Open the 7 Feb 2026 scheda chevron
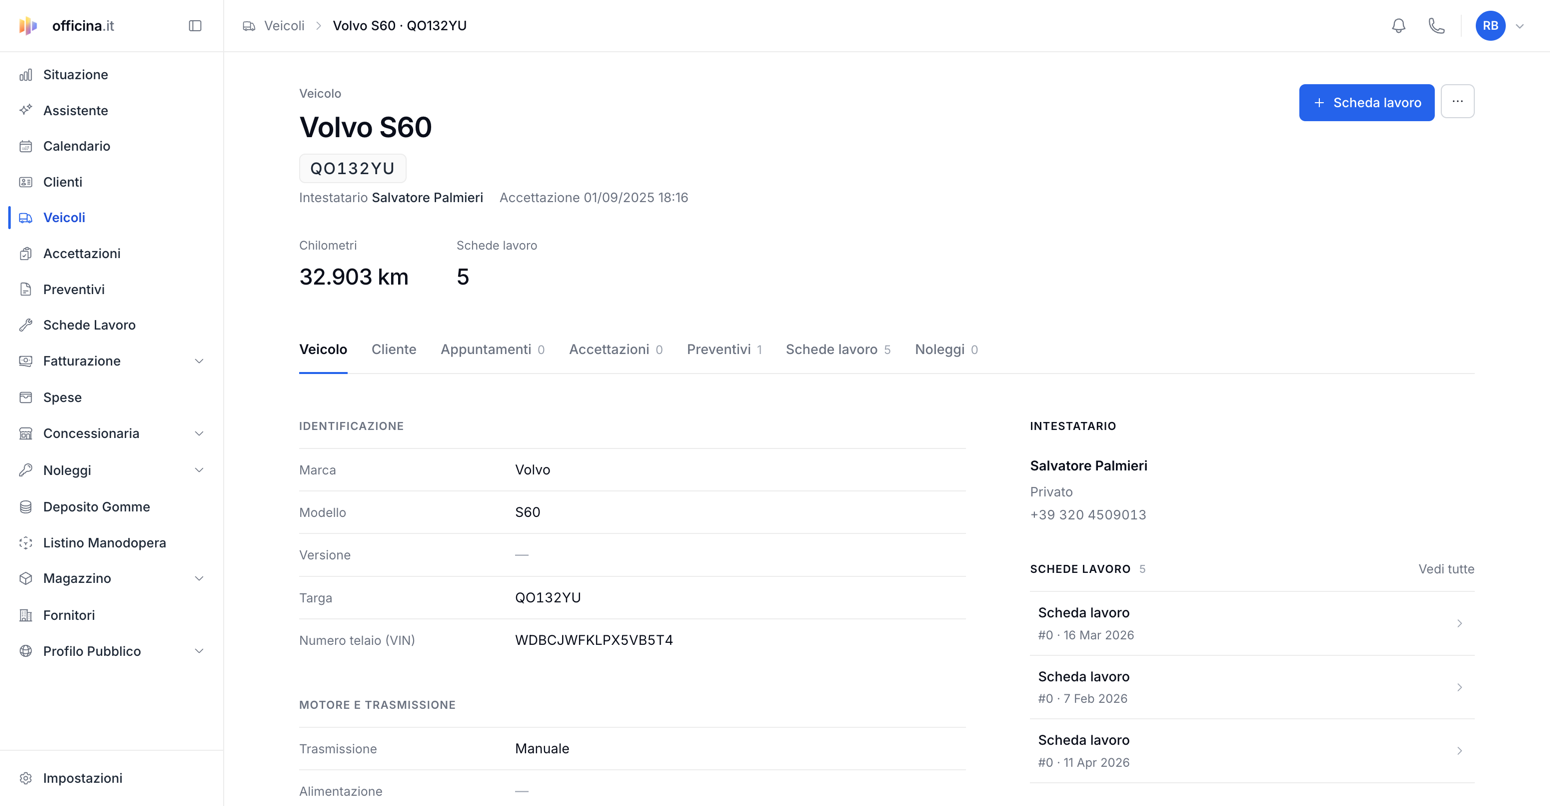The height and width of the screenshot is (806, 1550). (x=1460, y=688)
